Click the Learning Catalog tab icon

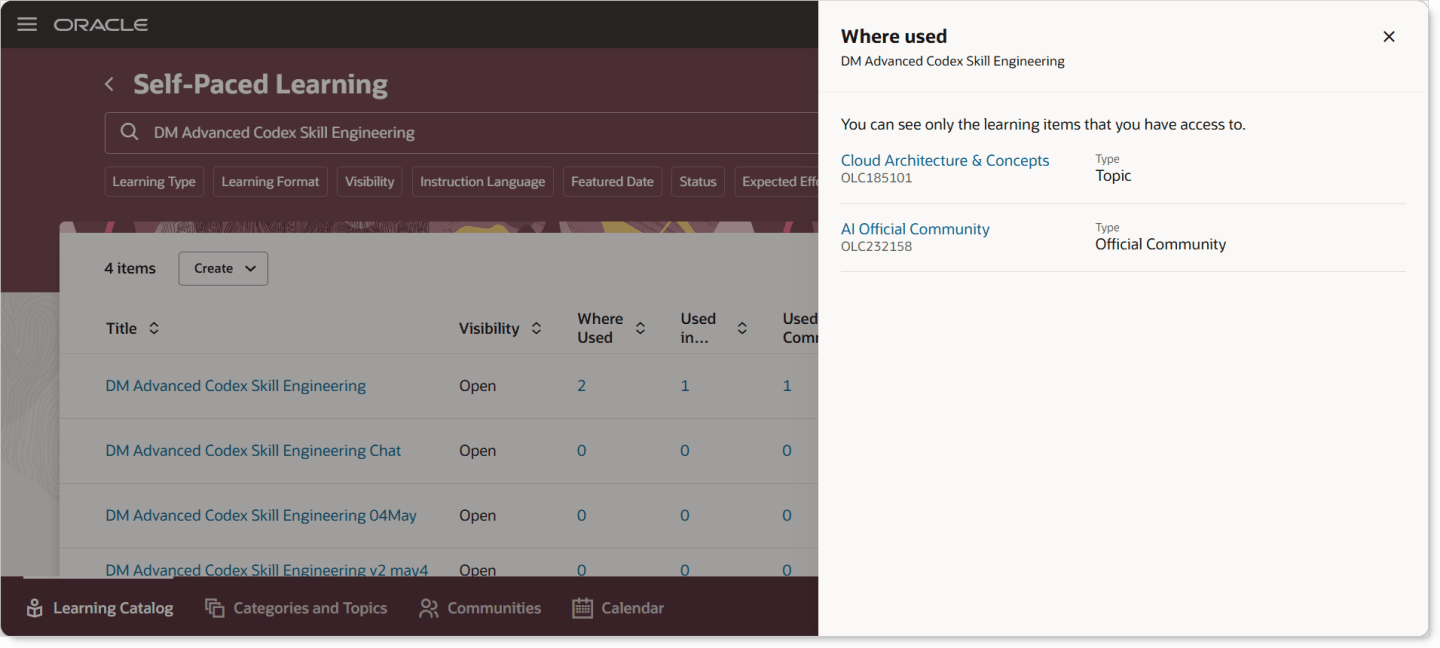click(x=35, y=608)
